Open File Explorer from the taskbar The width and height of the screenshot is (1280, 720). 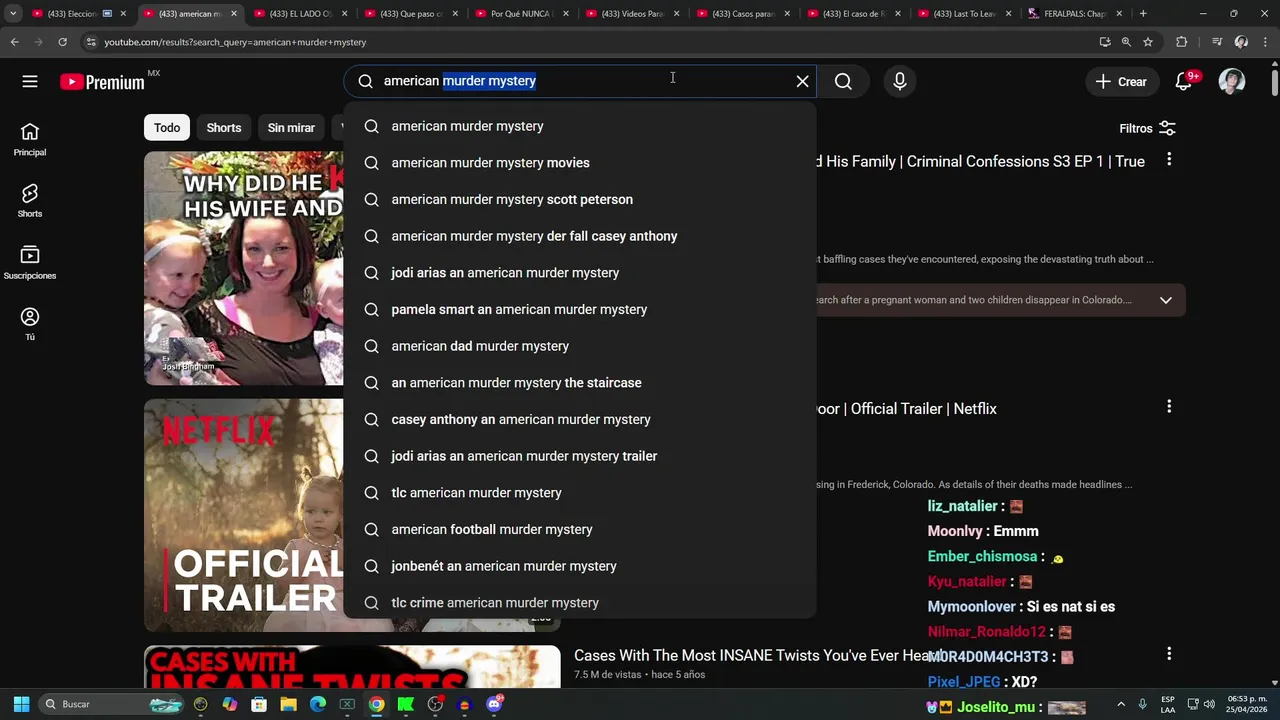pos(289,704)
